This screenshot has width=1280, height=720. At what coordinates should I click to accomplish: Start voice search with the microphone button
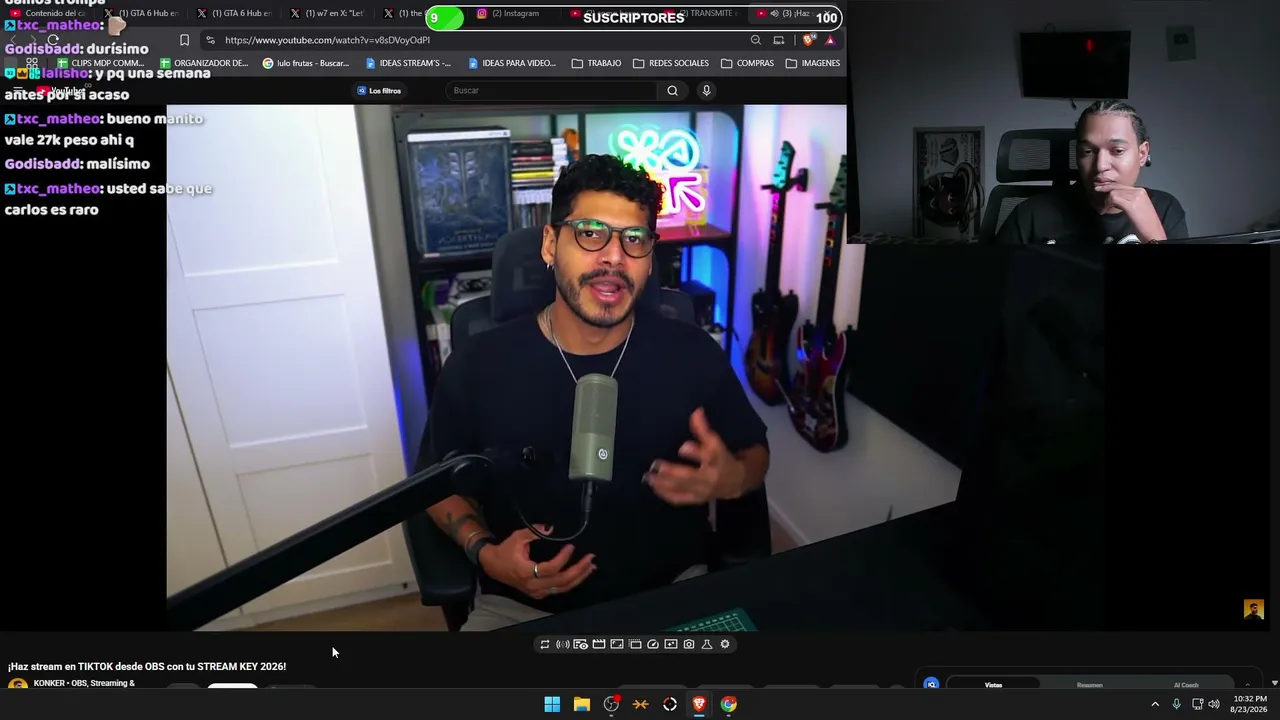pos(706,91)
